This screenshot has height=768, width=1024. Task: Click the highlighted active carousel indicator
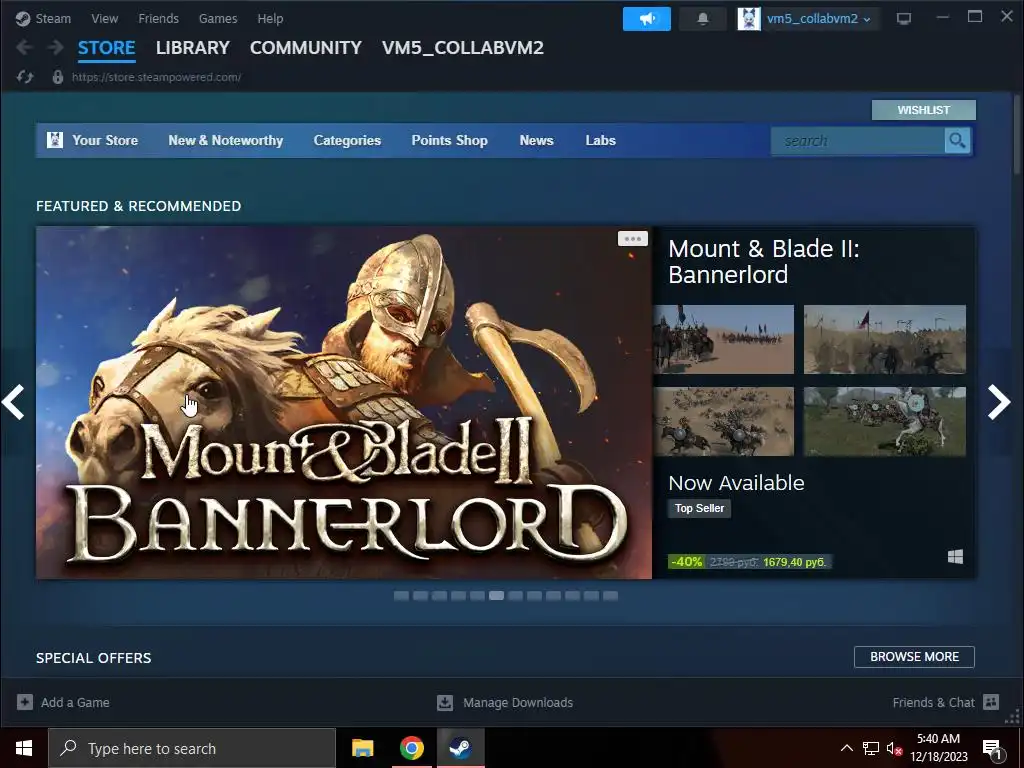pos(496,596)
